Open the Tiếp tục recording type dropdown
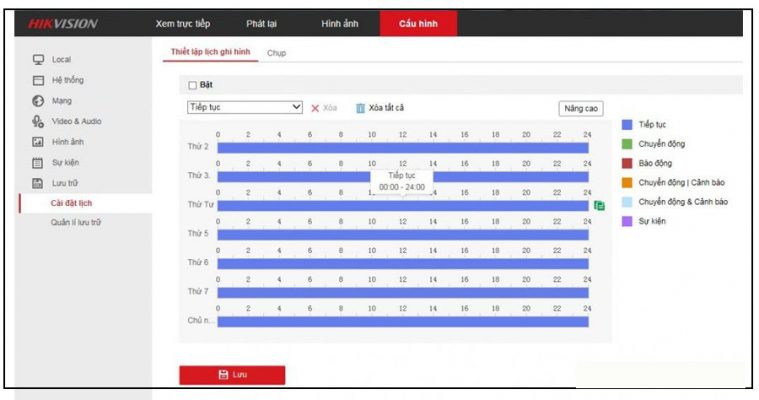 (245, 107)
